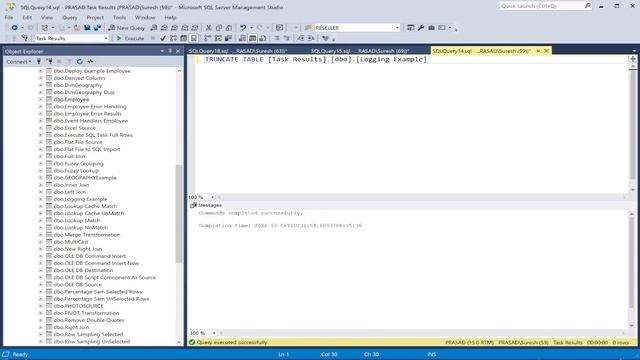Click the Cut scissors icon
640x360 pixels.
click(209, 28)
